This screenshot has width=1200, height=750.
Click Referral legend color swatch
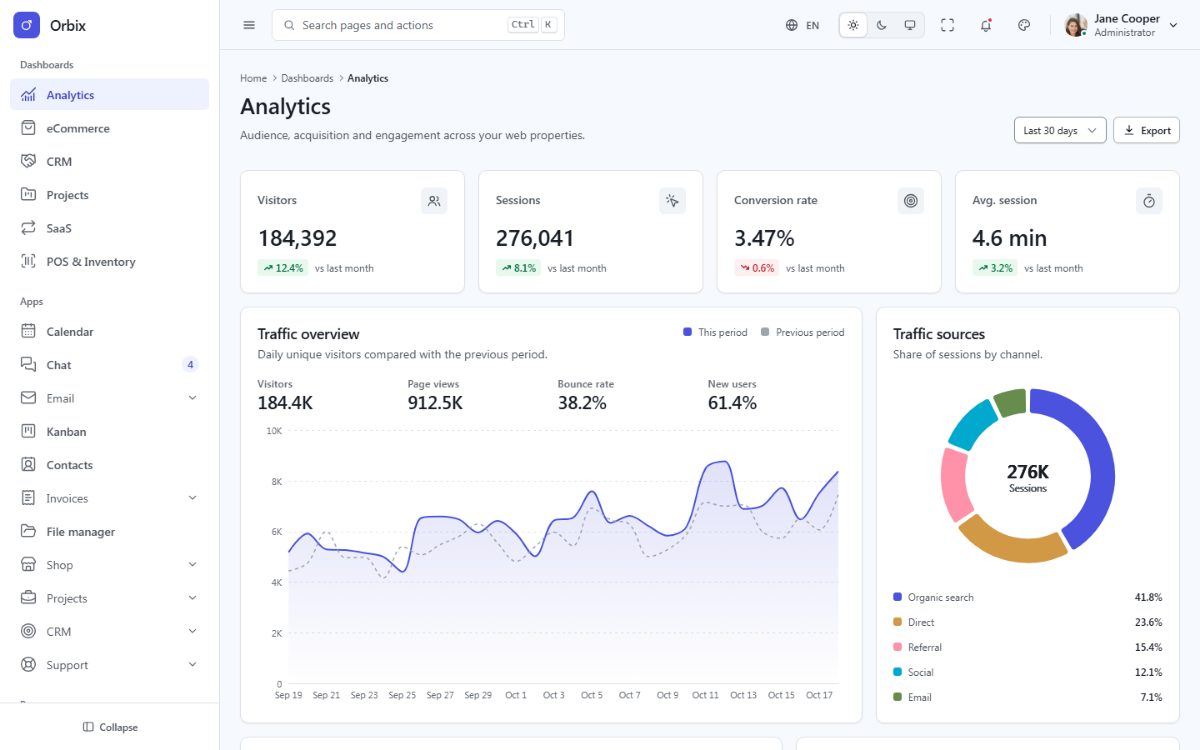pos(897,647)
